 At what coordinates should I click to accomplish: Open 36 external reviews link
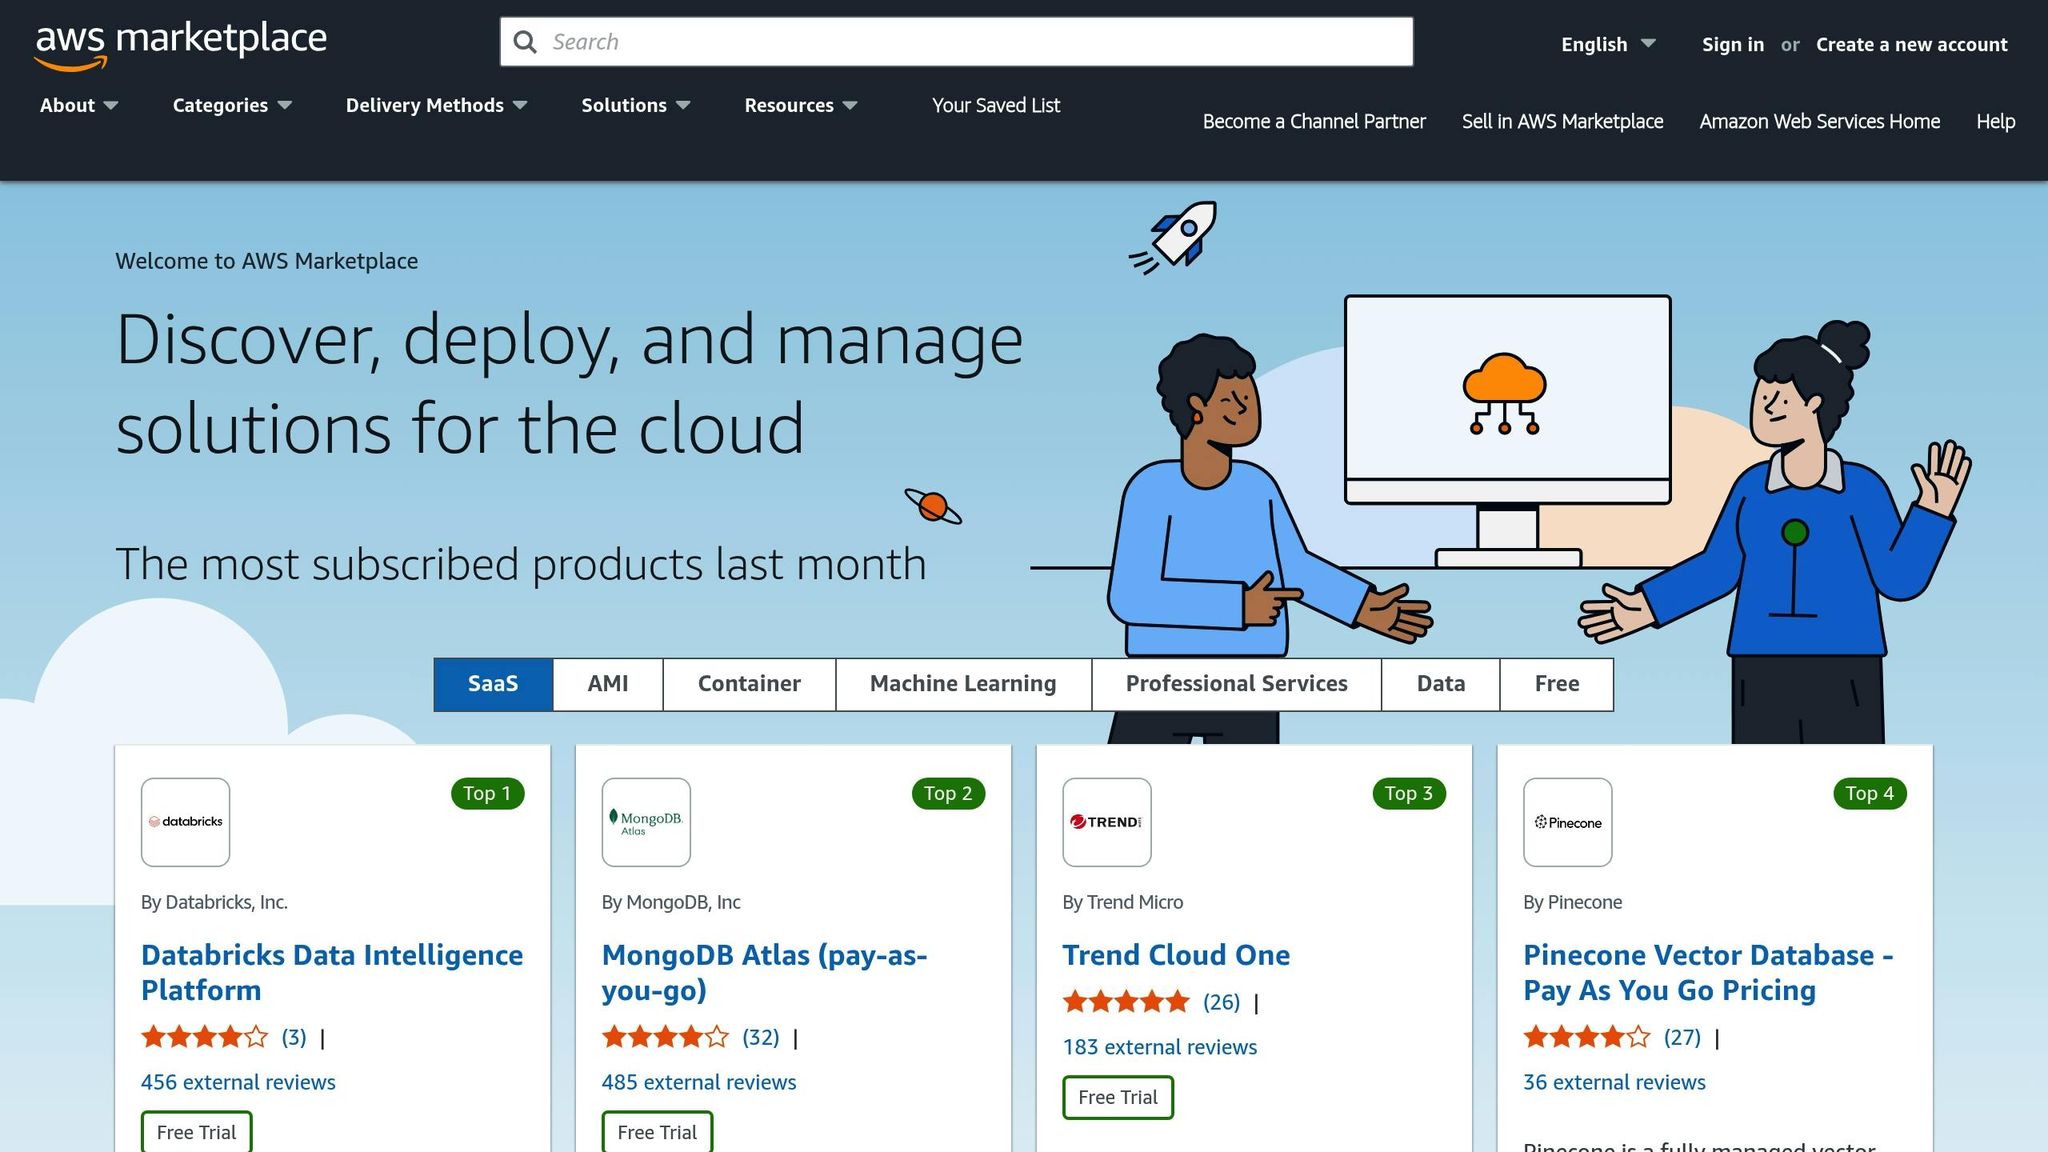[x=1614, y=1082]
